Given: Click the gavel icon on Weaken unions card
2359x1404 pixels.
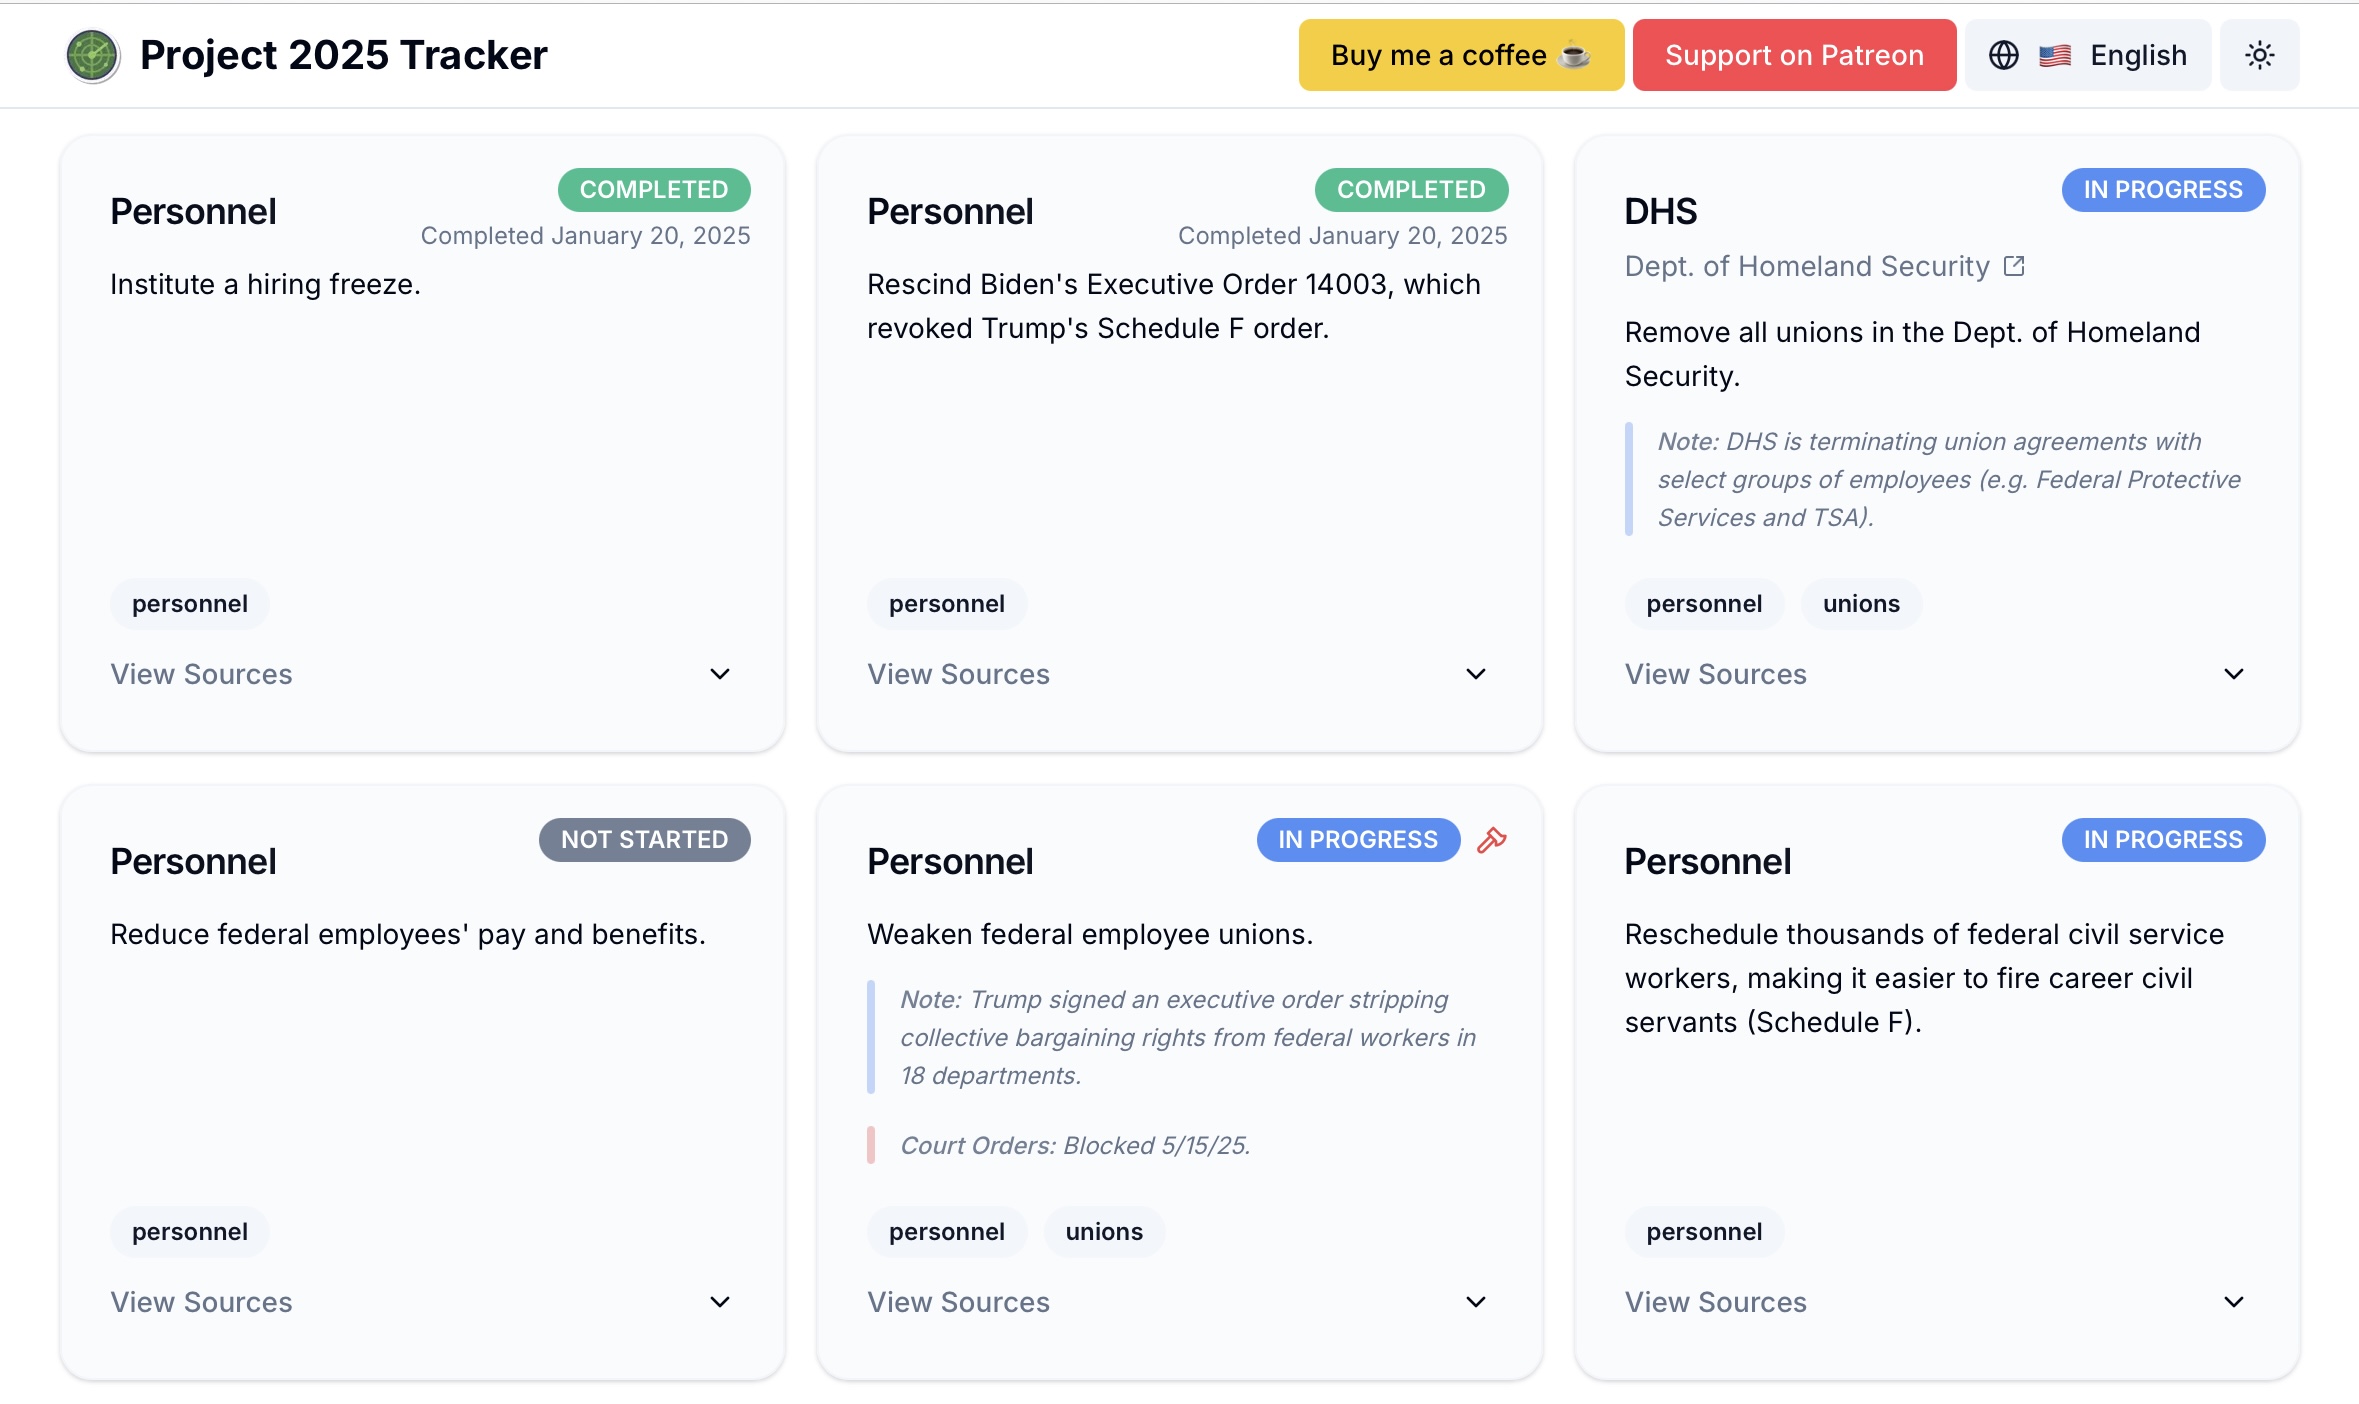Looking at the screenshot, I should (1491, 840).
